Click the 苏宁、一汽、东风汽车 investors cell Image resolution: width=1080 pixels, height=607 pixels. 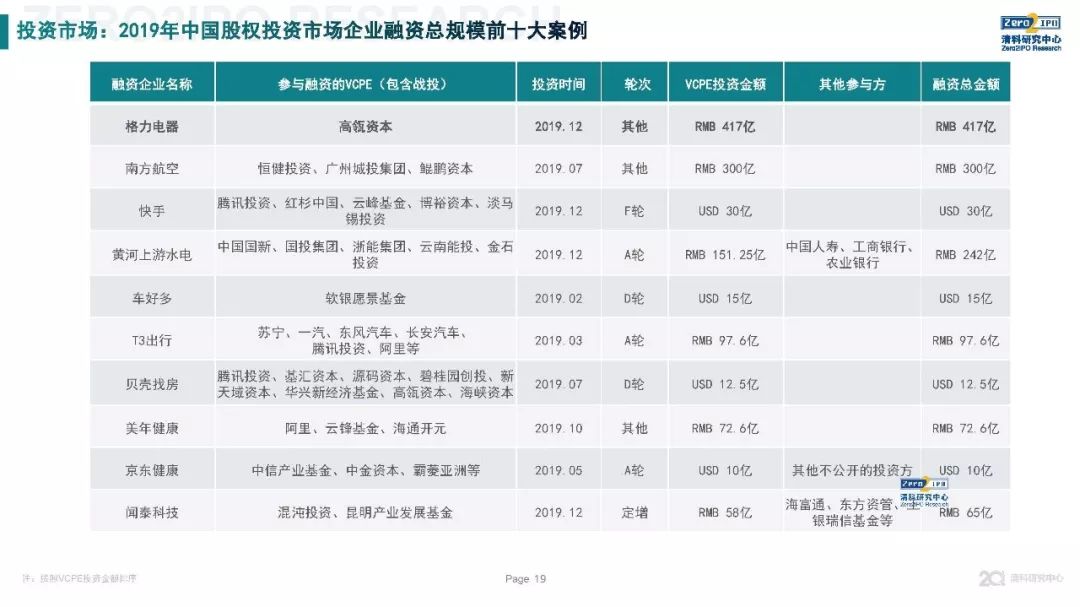pyautogui.click(x=365, y=340)
